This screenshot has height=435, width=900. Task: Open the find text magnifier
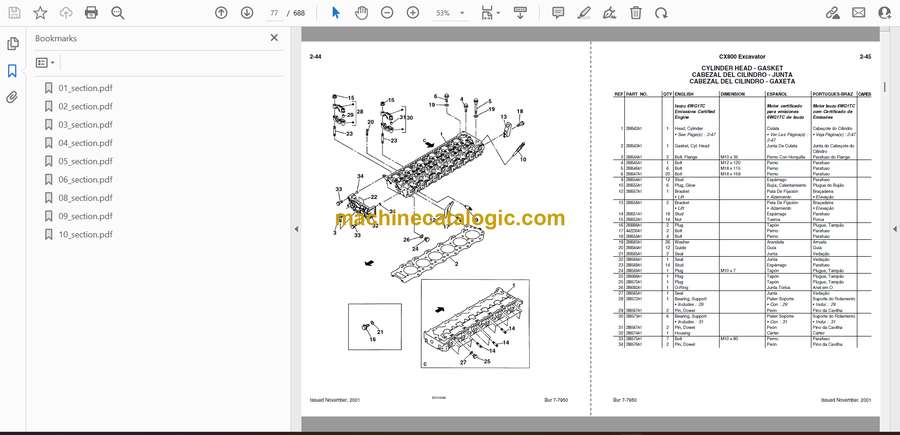coord(118,13)
